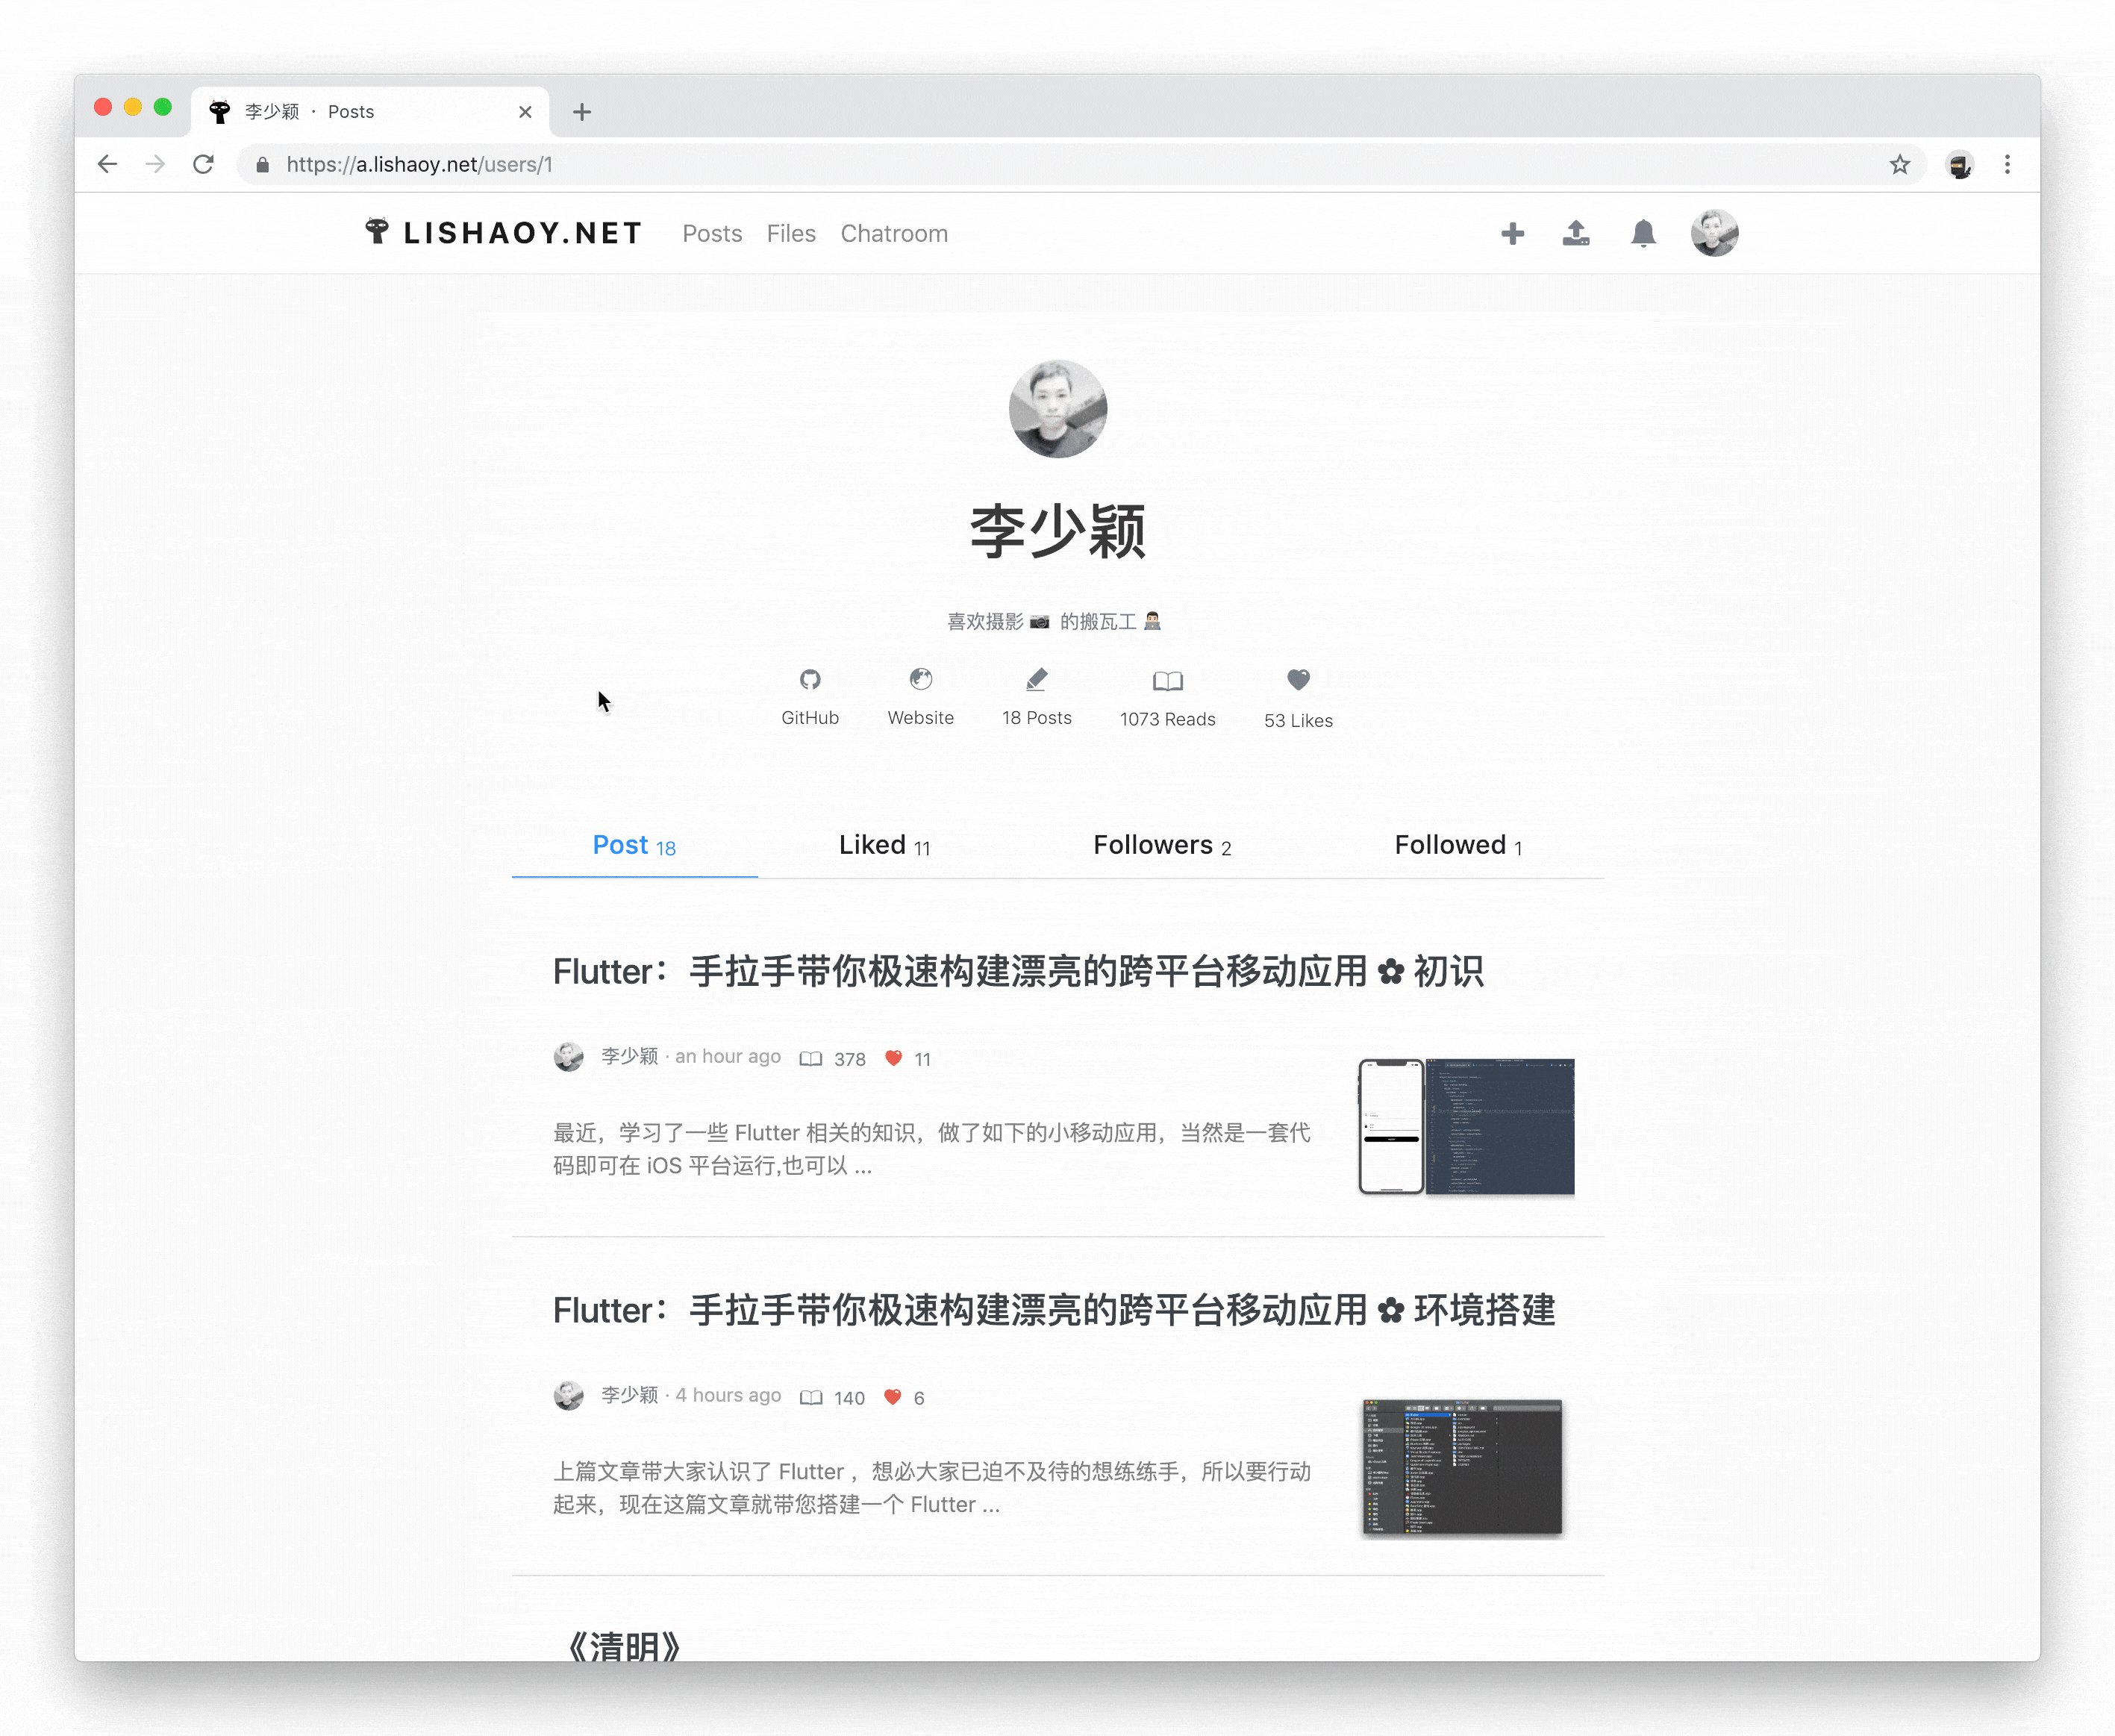
Task: Open the Flutter 环境搭建 article post
Action: coord(1049,1309)
